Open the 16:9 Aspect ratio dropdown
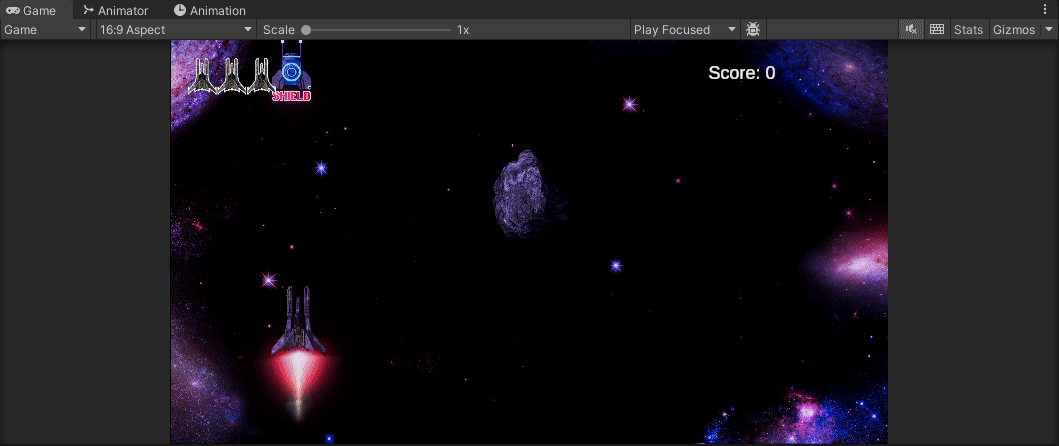This screenshot has height=446, width=1059. click(x=176, y=30)
